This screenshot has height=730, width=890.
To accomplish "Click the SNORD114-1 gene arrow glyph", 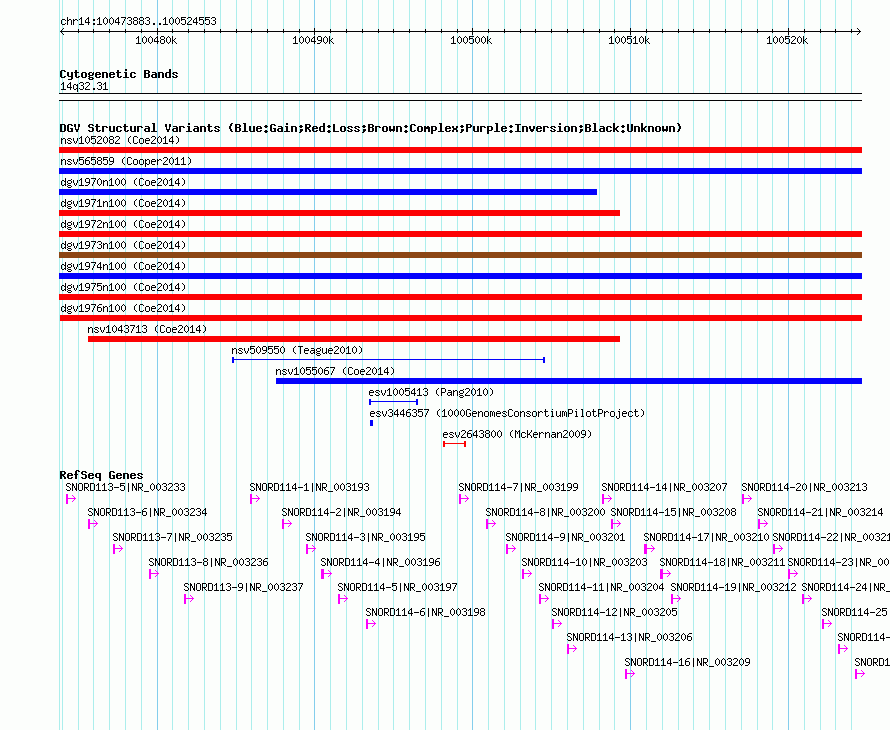I will [255, 499].
